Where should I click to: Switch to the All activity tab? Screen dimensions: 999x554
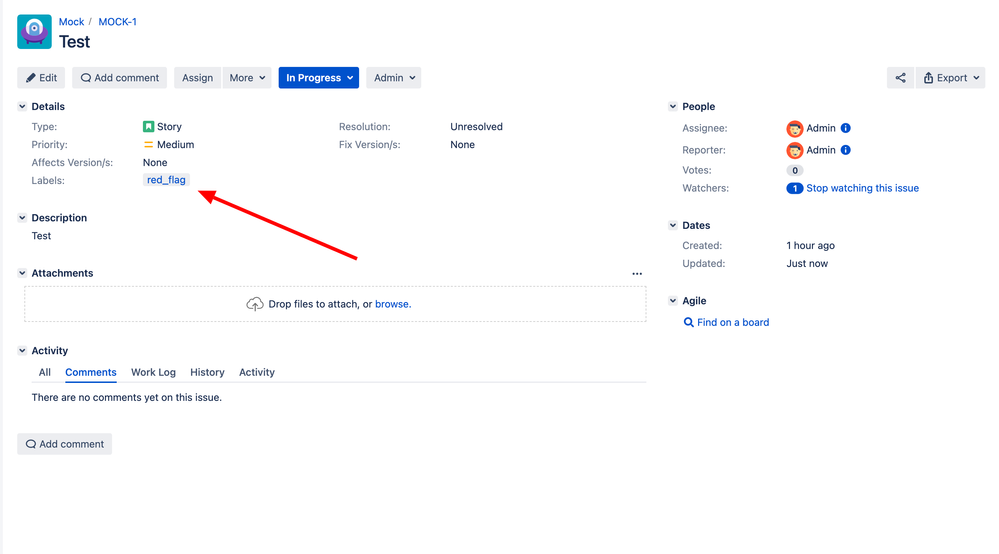[x=45, y=373]
